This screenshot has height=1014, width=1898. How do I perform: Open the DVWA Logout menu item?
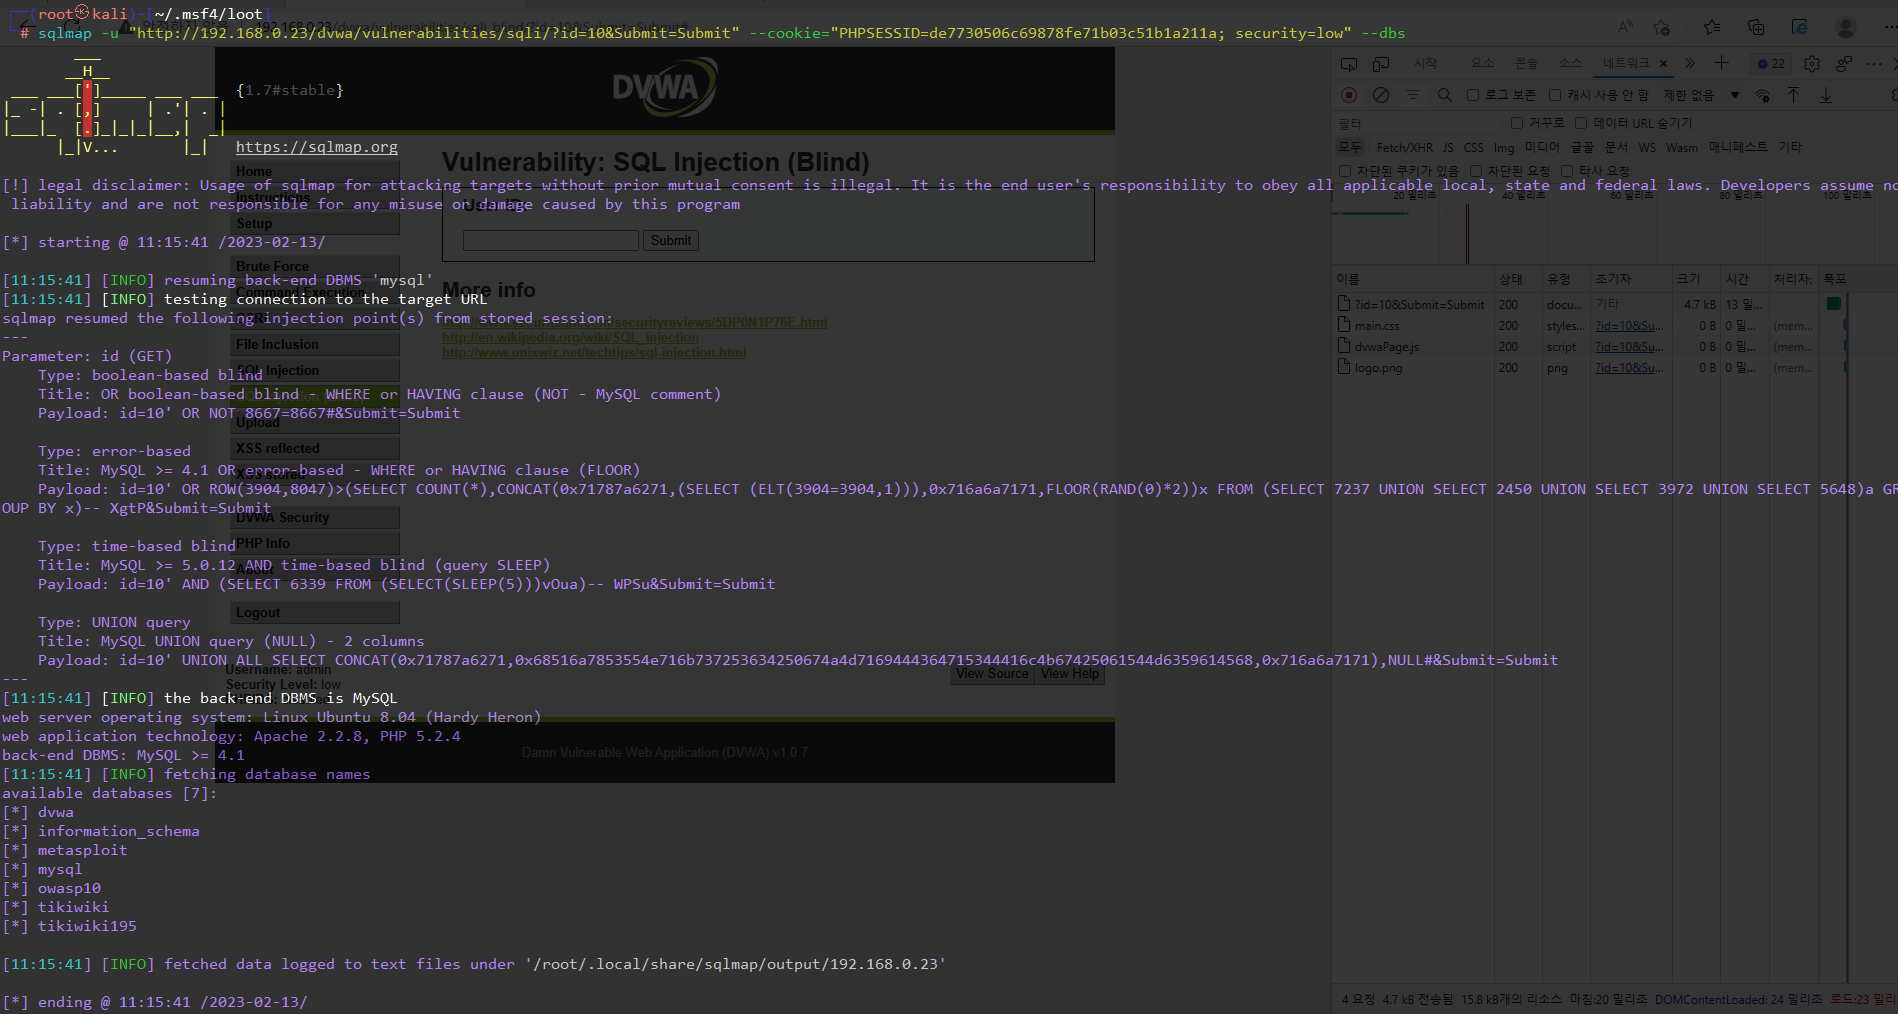tap(315, 613)
